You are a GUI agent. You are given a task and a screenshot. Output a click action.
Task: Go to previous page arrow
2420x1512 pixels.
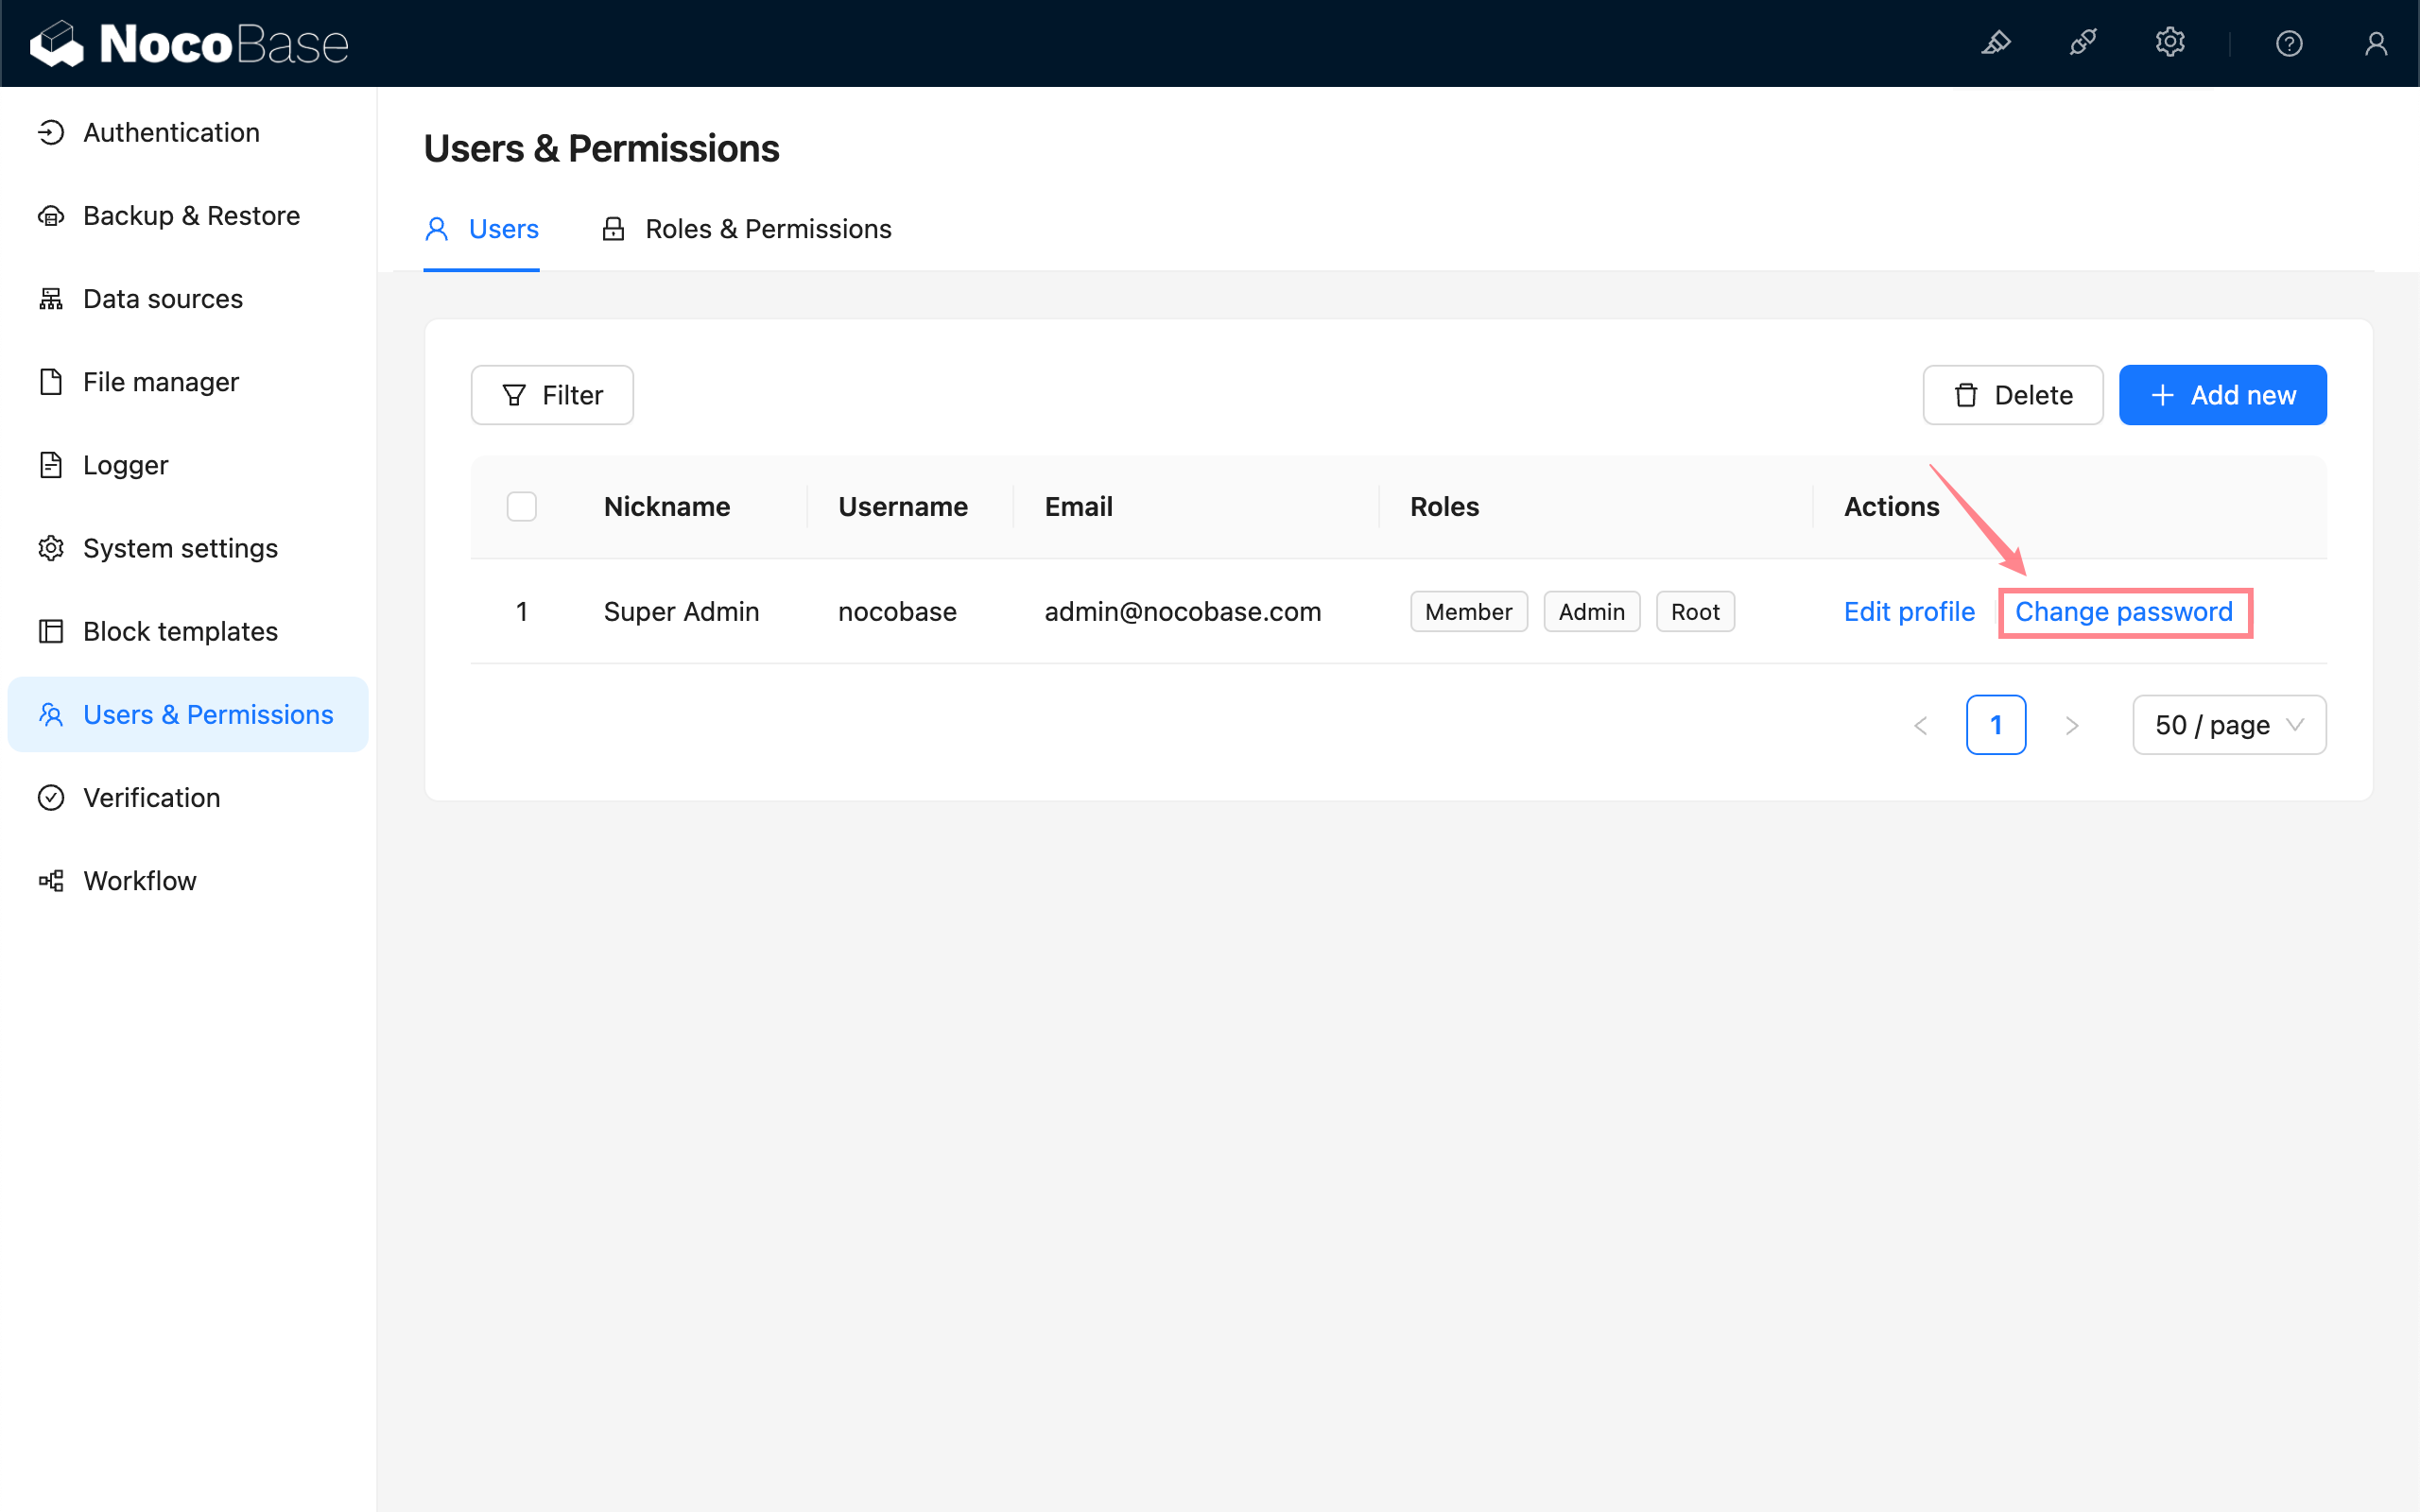(1920, 725)
